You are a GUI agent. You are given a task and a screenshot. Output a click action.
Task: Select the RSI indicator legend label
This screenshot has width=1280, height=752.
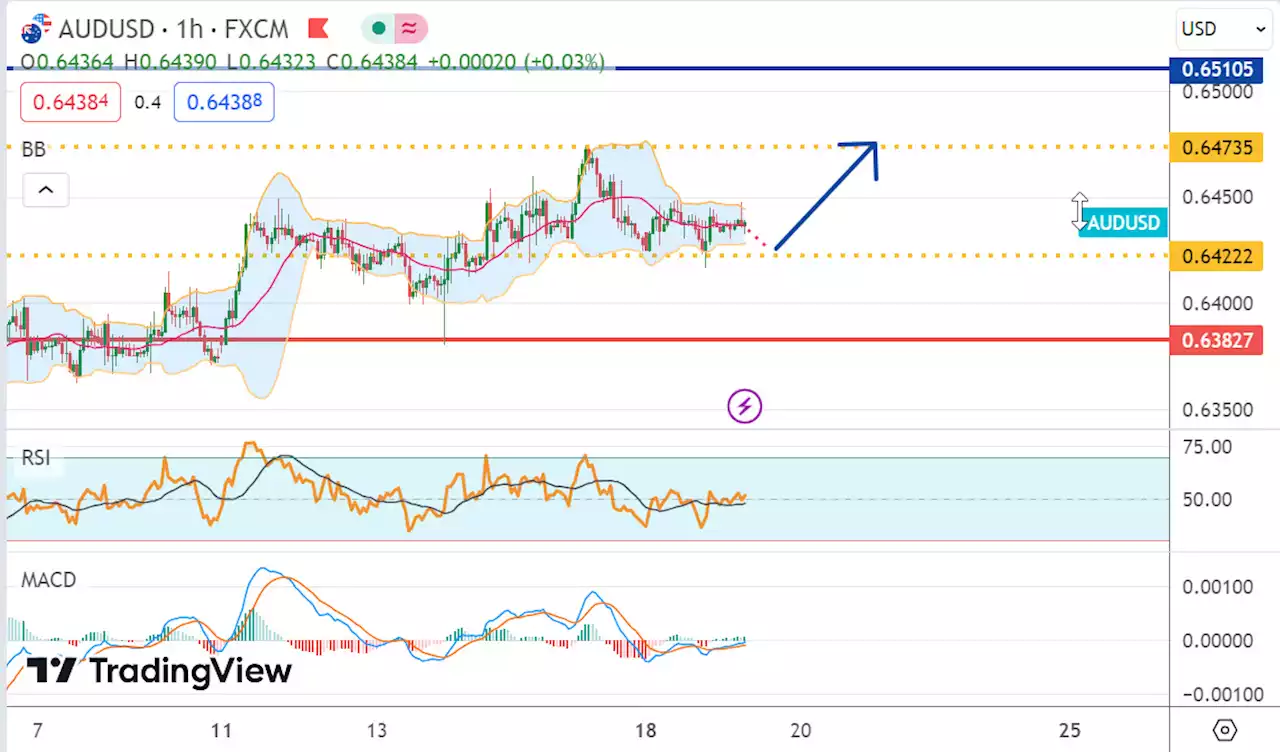(x=36, y=459)
